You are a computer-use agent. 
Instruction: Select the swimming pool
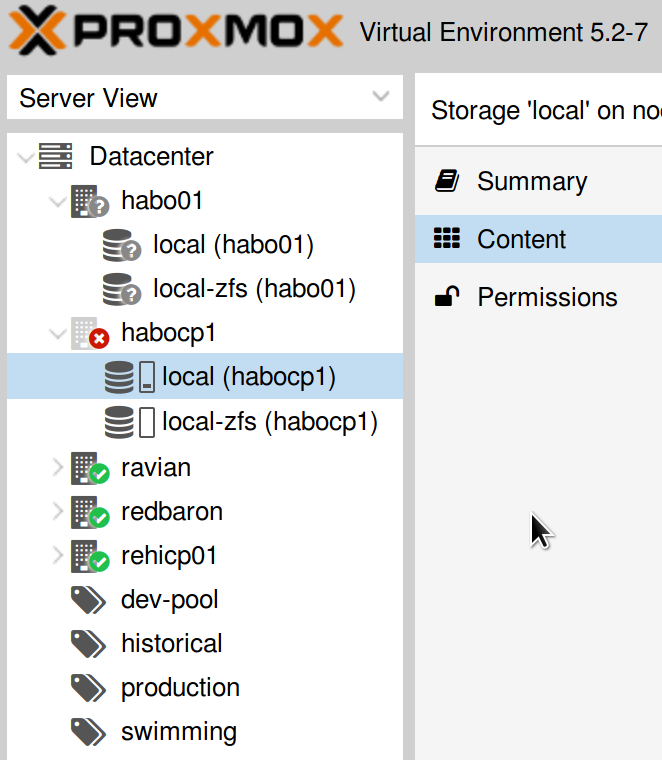coord(179,732)
